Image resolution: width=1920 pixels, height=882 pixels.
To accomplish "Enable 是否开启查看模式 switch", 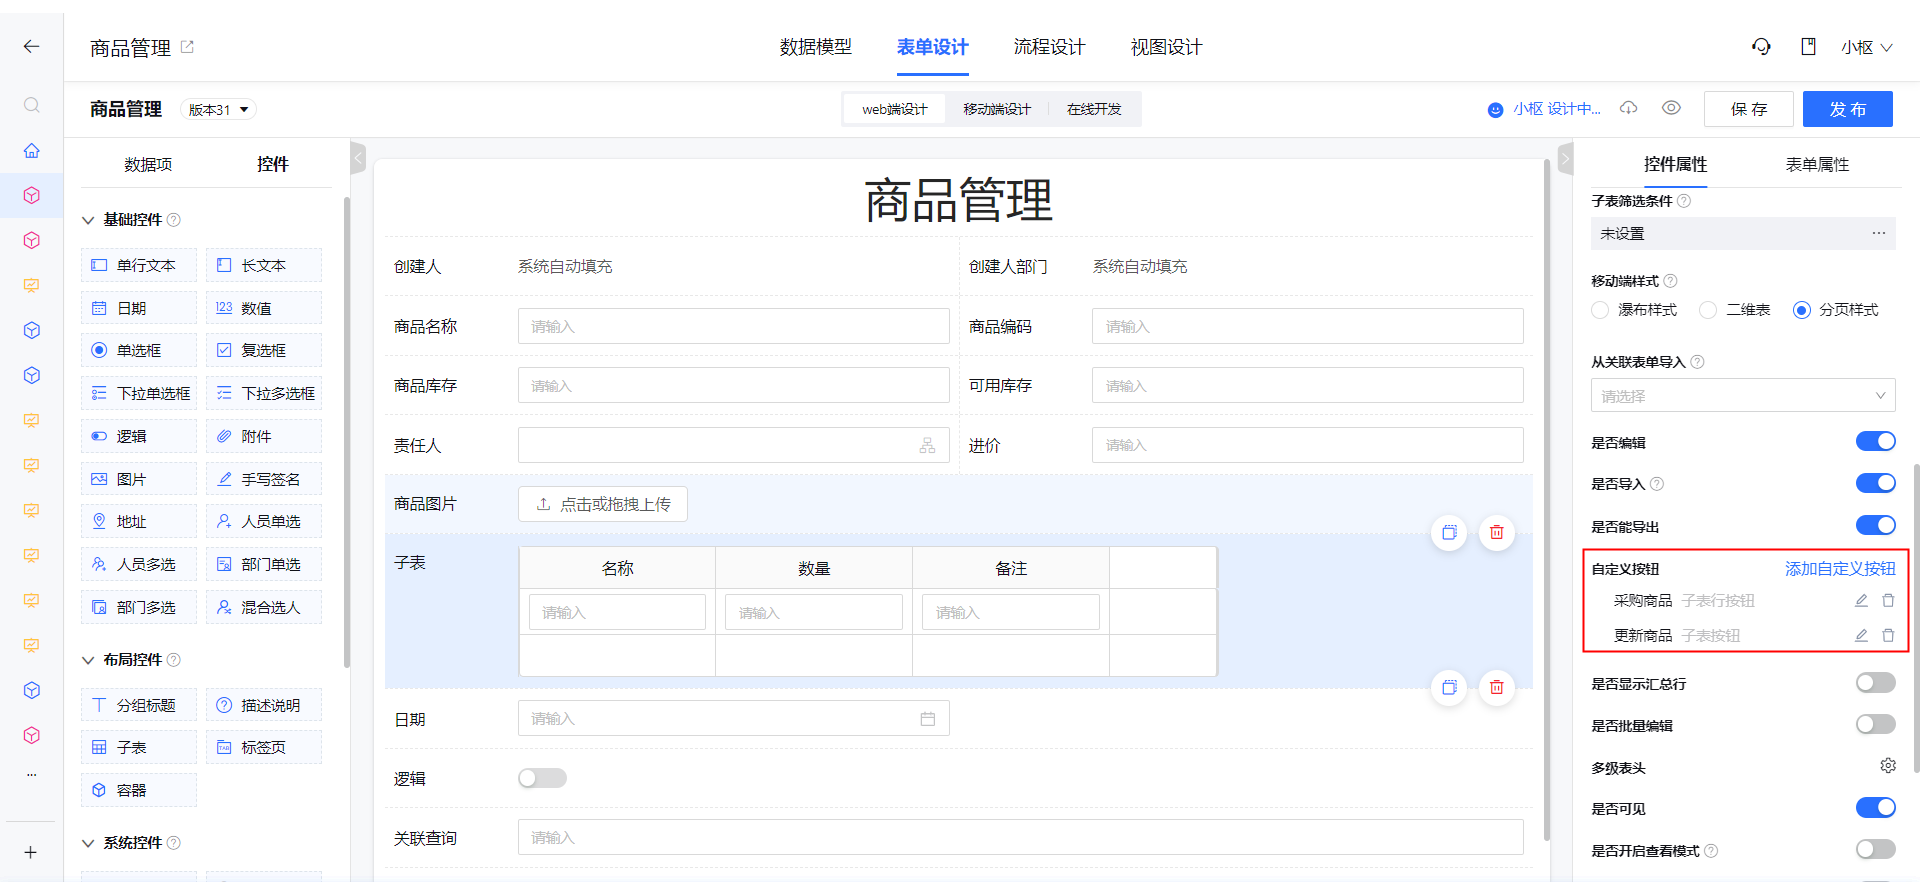I will click(x=1875, y=849).
